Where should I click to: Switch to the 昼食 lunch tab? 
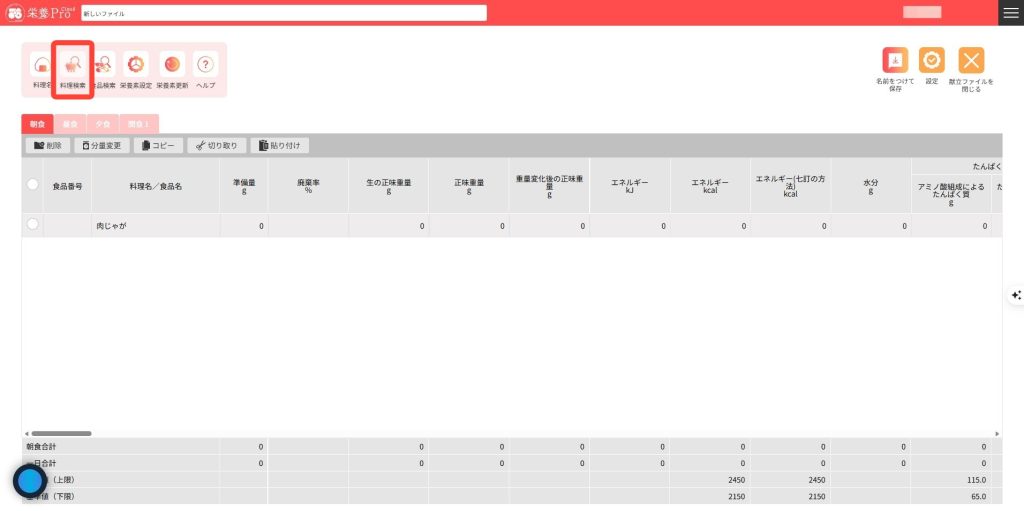coord(70,124)
